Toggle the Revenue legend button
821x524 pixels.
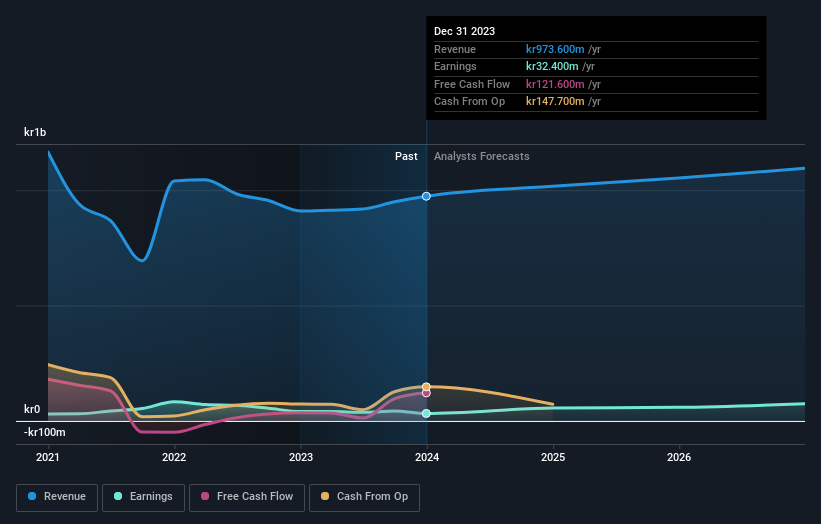point(57,497)
